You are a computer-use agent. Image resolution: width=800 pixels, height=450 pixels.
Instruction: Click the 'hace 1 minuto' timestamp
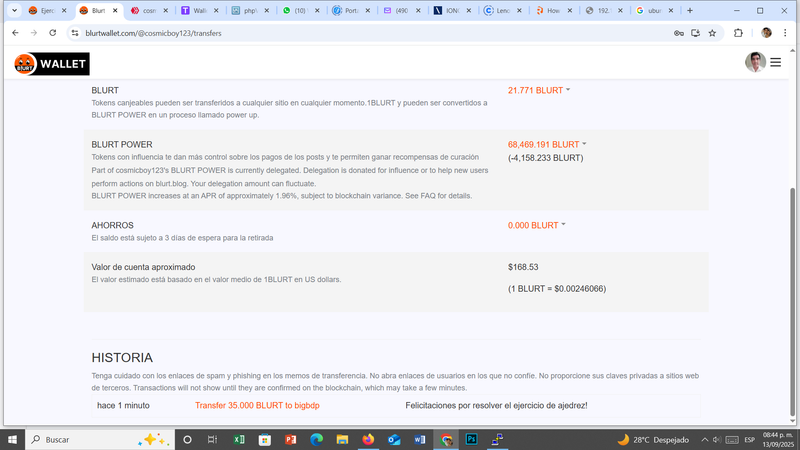[123, 406]
